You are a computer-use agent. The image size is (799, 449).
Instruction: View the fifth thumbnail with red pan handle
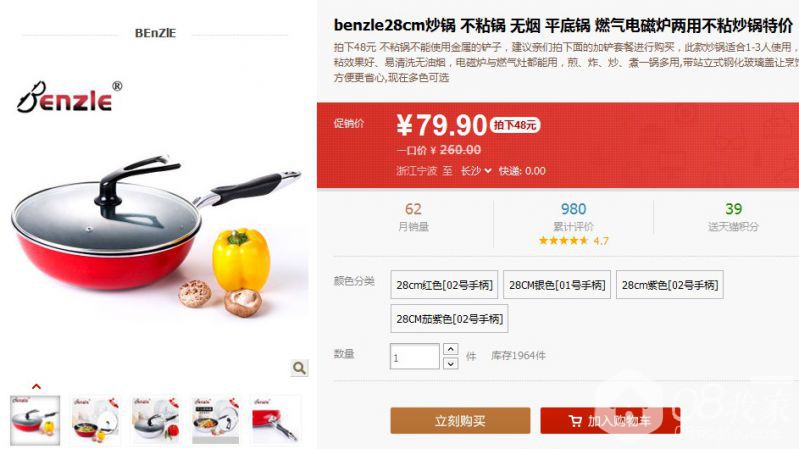276,420
